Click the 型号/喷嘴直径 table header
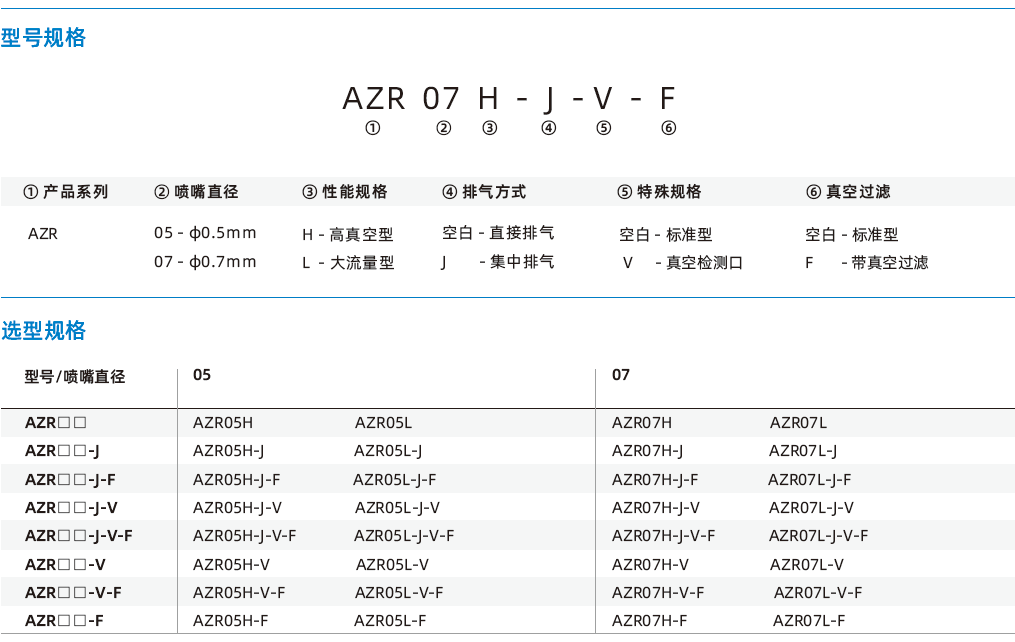Viewport: 1015px width, 642px height. (75, 377)
